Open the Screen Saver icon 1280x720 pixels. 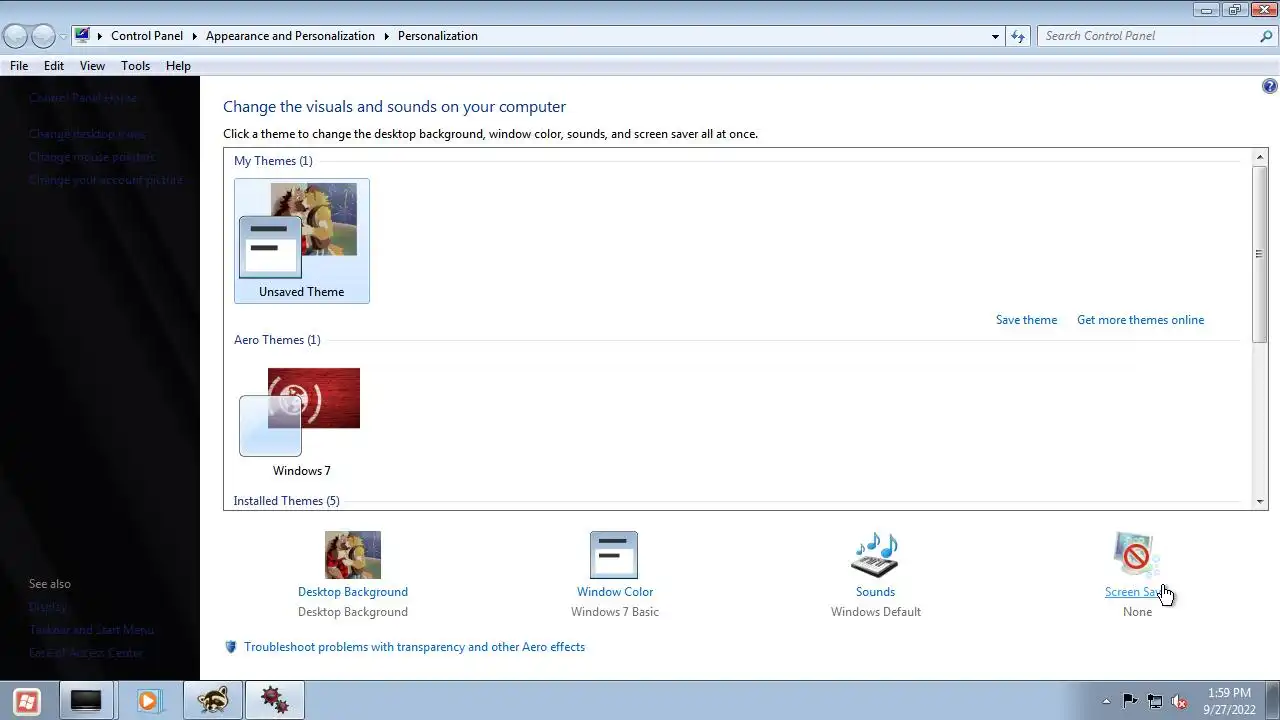(1136, 555)
